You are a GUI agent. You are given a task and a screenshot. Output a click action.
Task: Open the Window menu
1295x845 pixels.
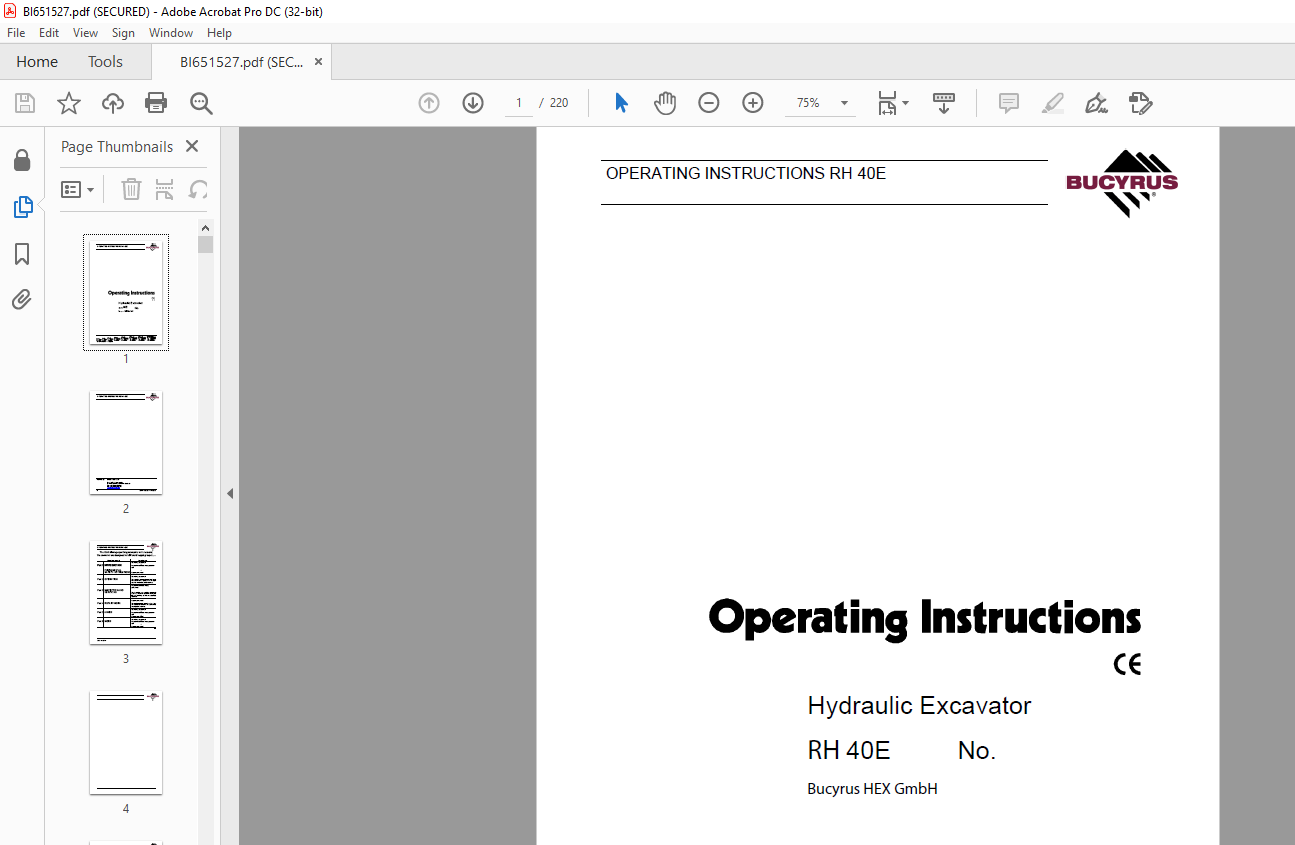point(171,33)
